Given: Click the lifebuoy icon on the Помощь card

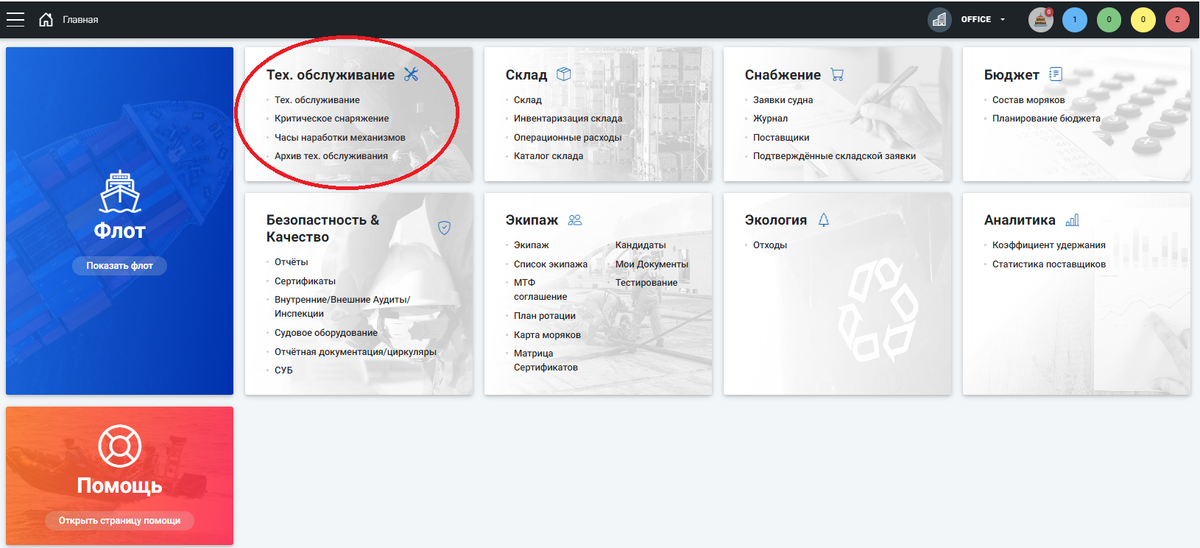Looking at the screenshot, I should tap(119, 447).
